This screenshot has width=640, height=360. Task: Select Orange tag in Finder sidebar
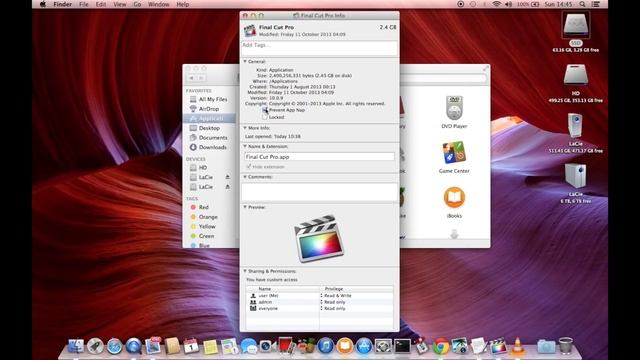[x=209, y=217]
